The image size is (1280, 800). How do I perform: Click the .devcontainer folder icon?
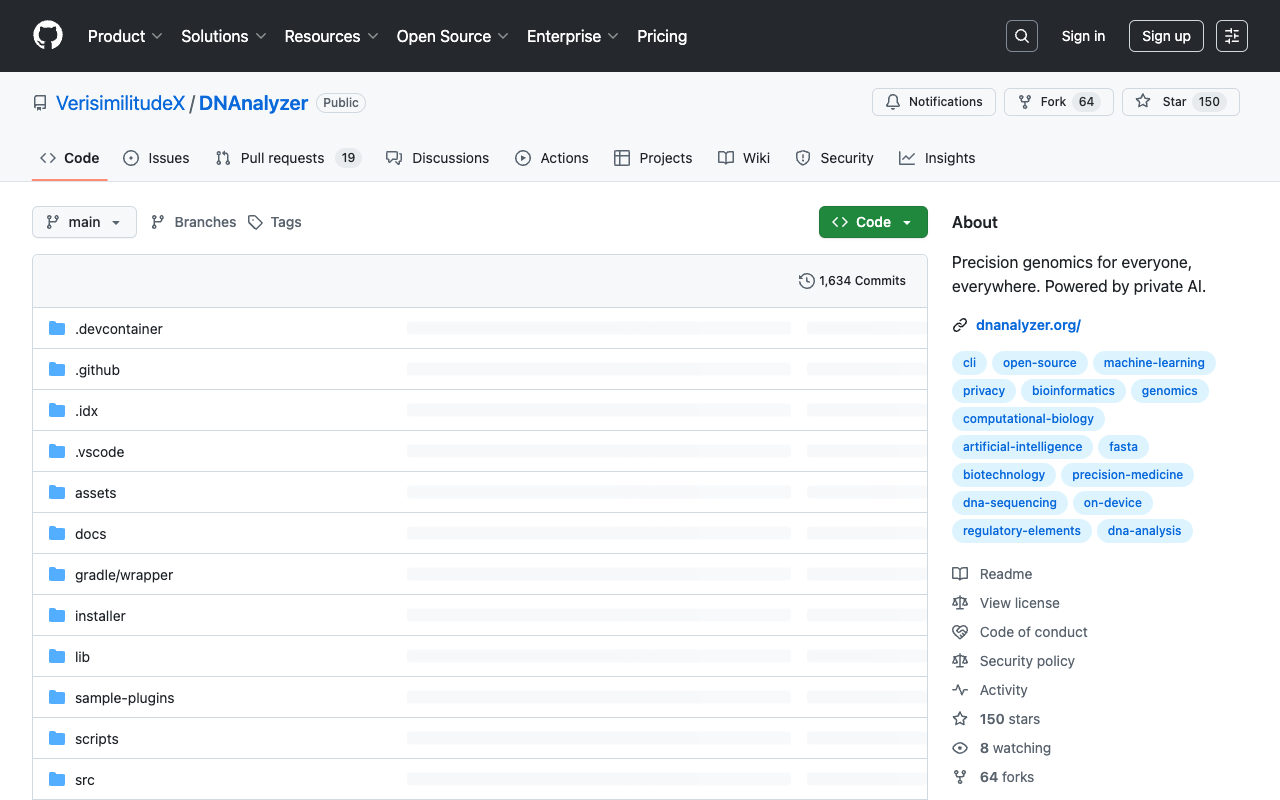(x=57, y=329)
